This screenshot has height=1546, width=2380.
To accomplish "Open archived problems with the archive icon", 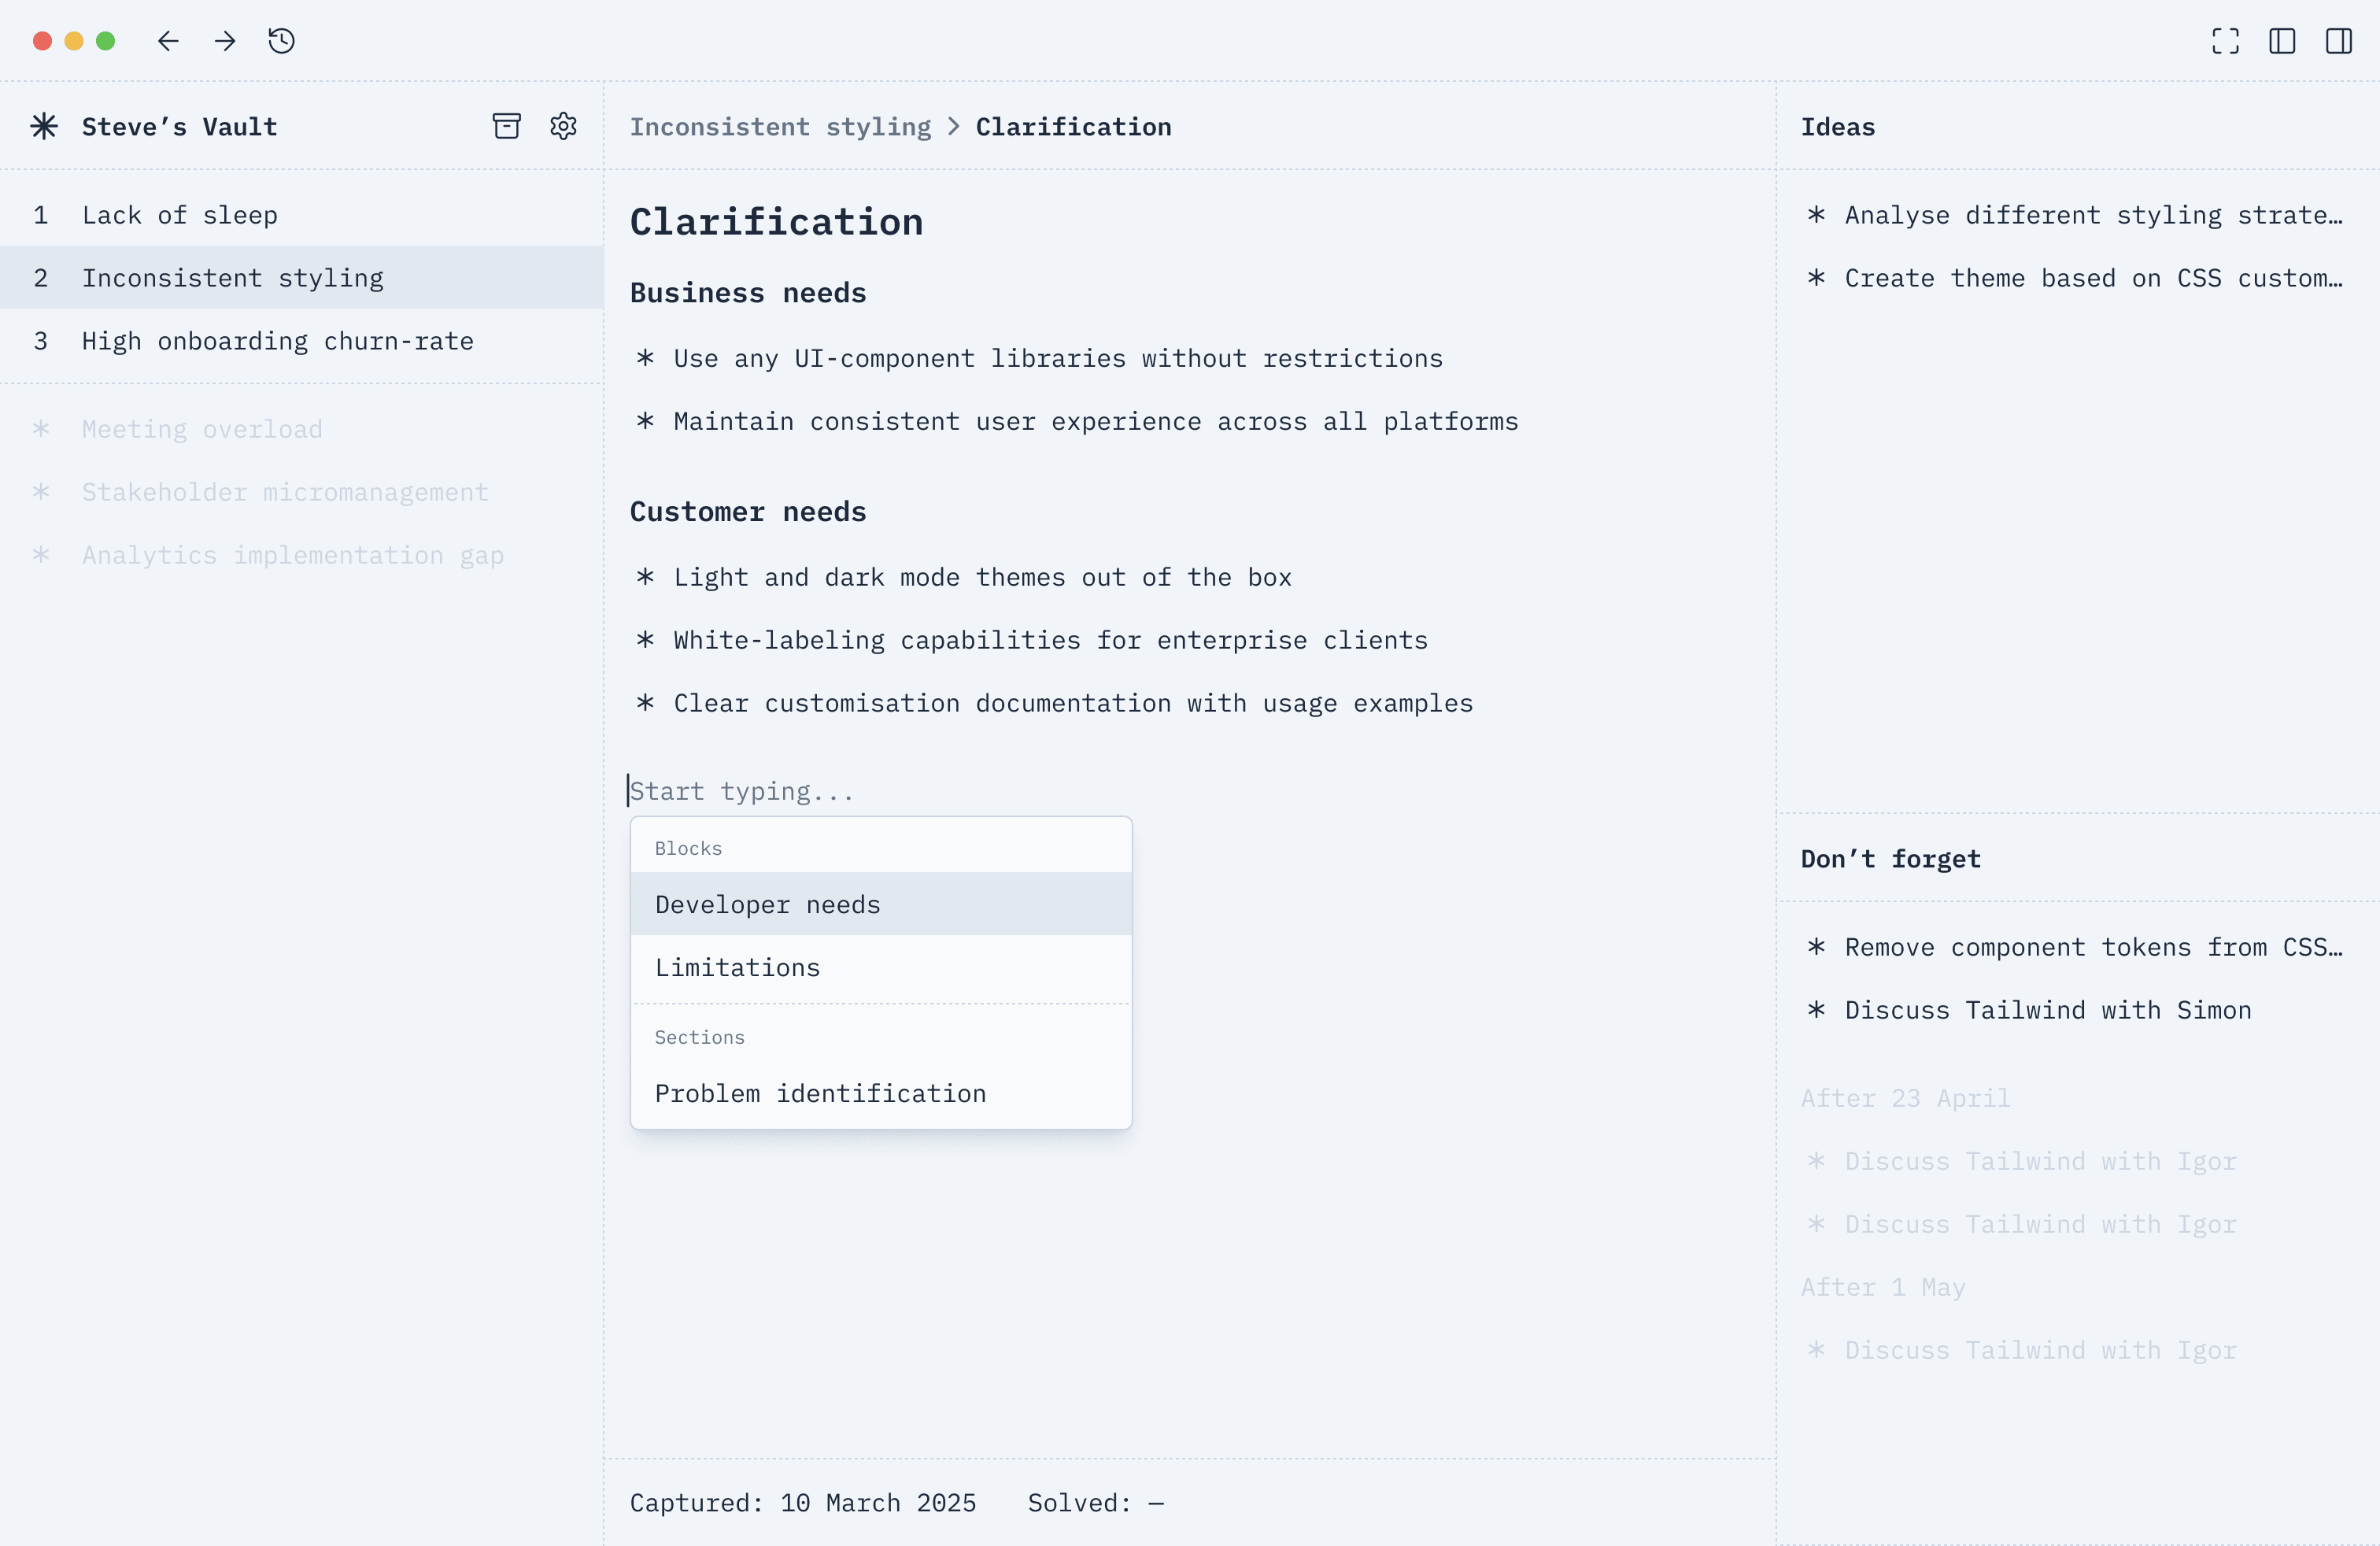I will [x=507, y=126].
